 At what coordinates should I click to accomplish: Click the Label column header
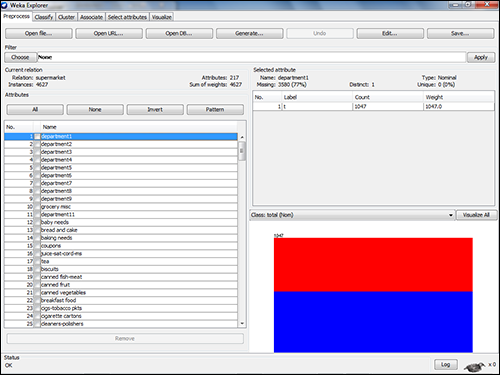[x=317, y=97]
